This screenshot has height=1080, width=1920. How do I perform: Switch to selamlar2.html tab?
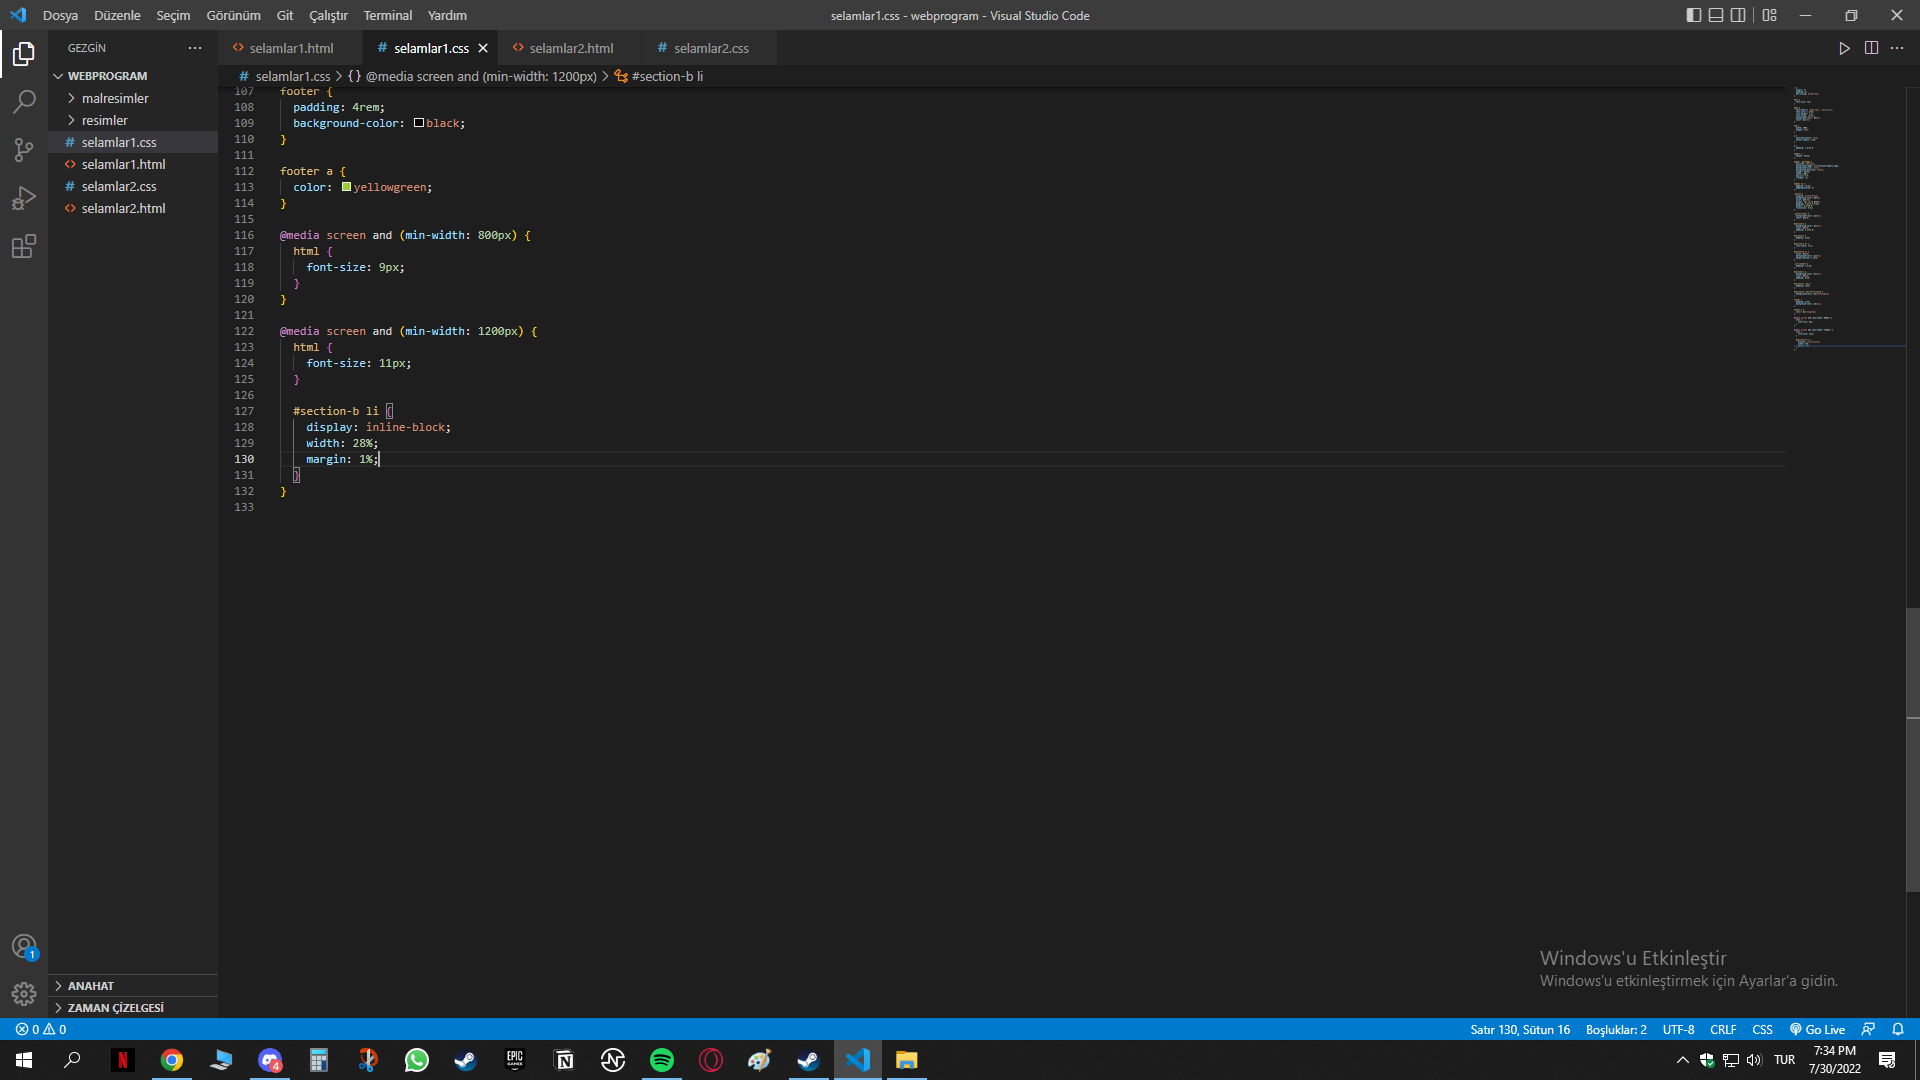[x=571, y=48]
